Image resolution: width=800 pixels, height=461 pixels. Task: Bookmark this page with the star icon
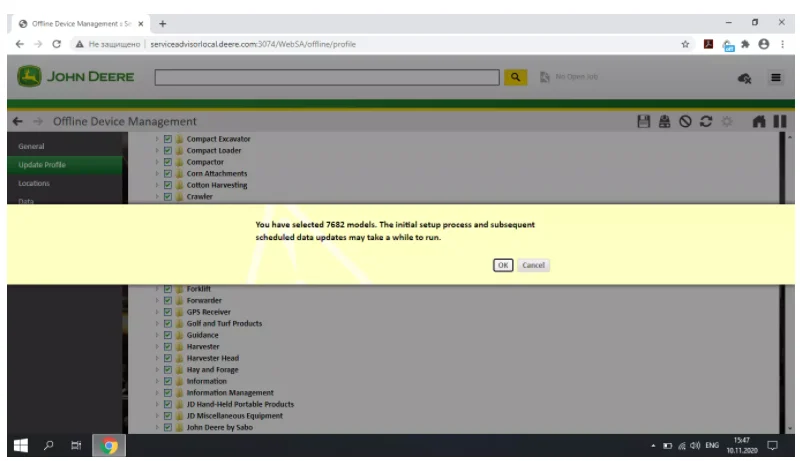[685, 44]
